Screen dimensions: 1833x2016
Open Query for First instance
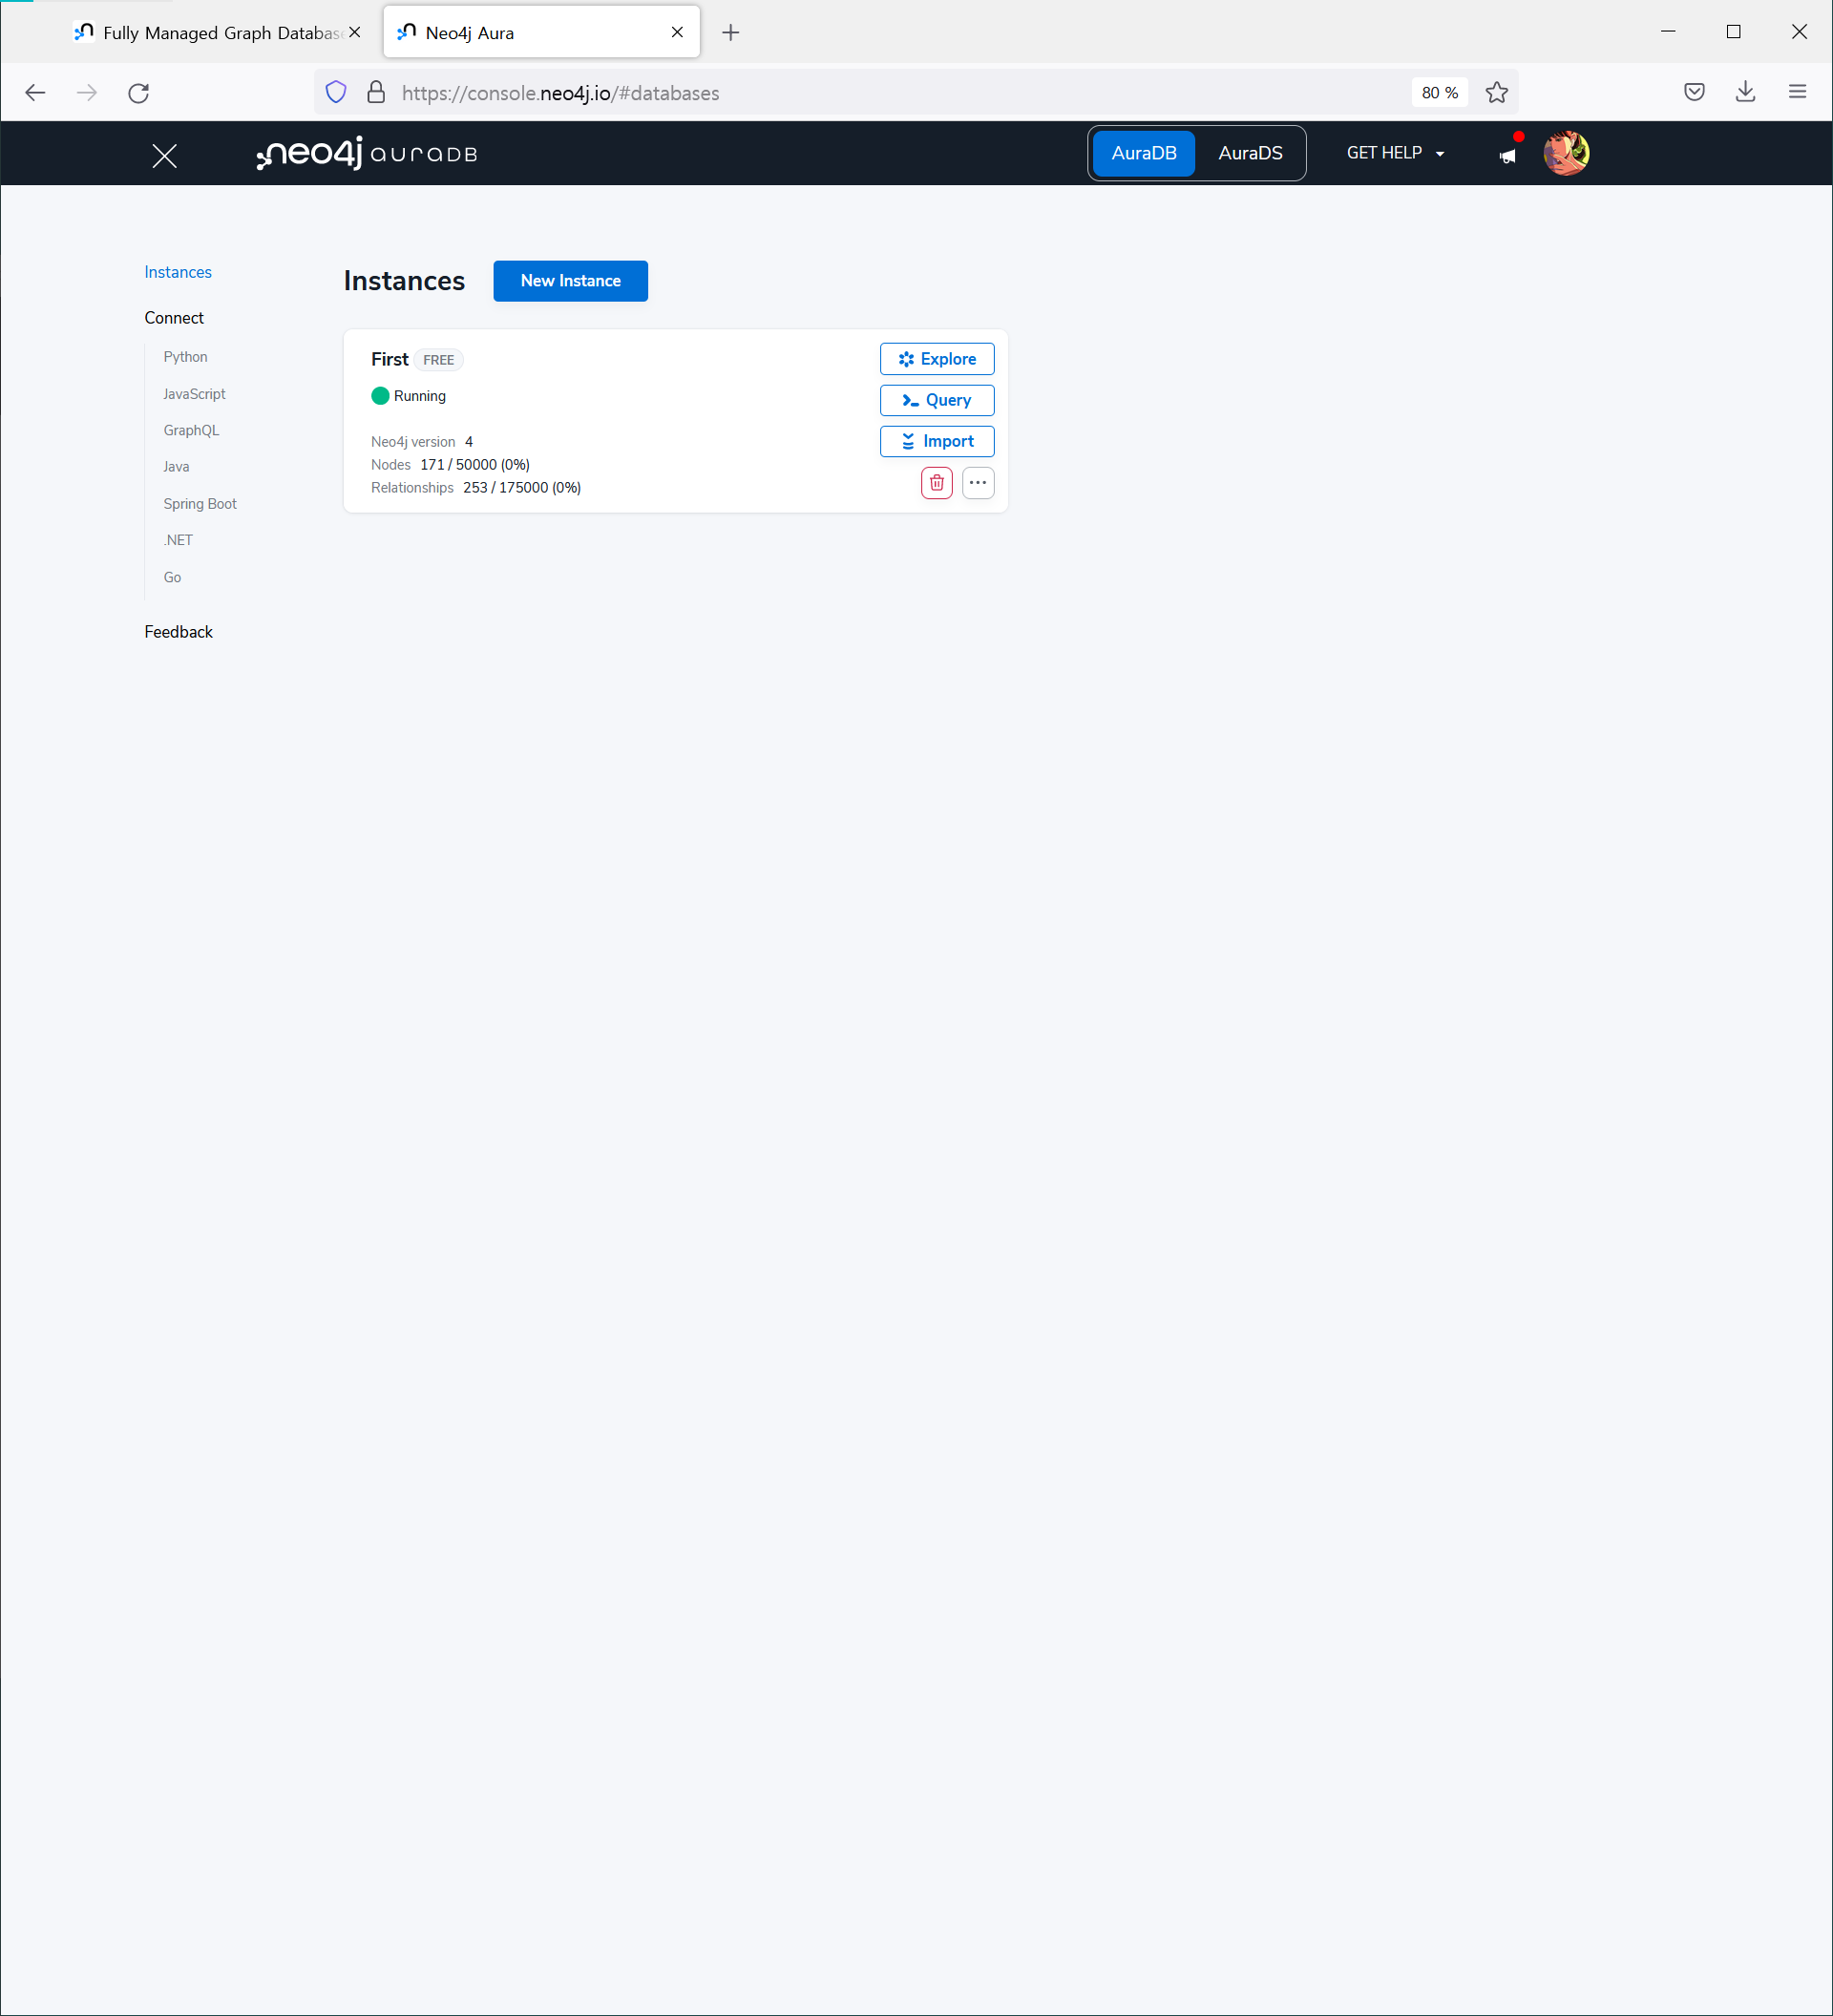point(936,400)
